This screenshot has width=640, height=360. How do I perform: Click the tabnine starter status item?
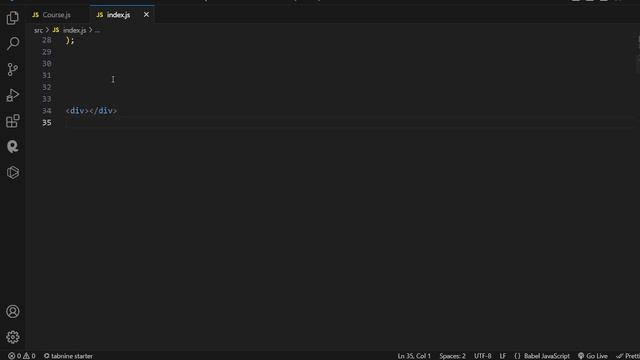tap(68, 356)
